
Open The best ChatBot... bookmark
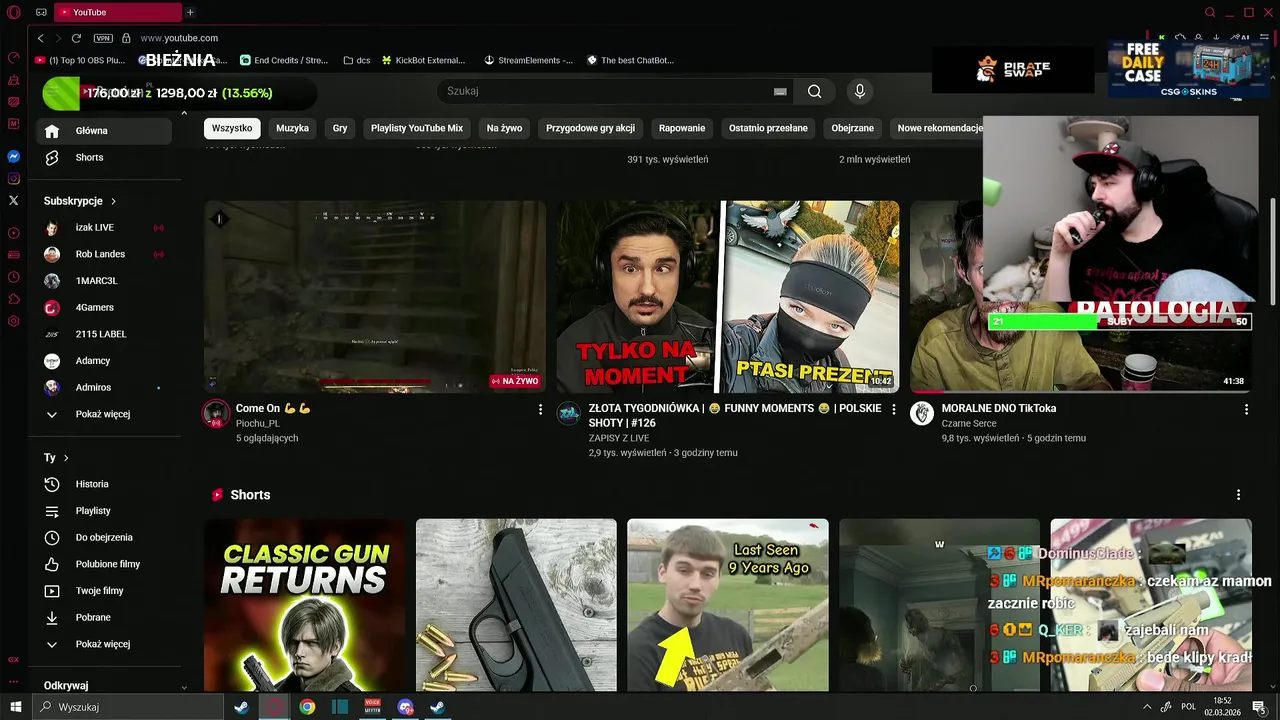630,60
